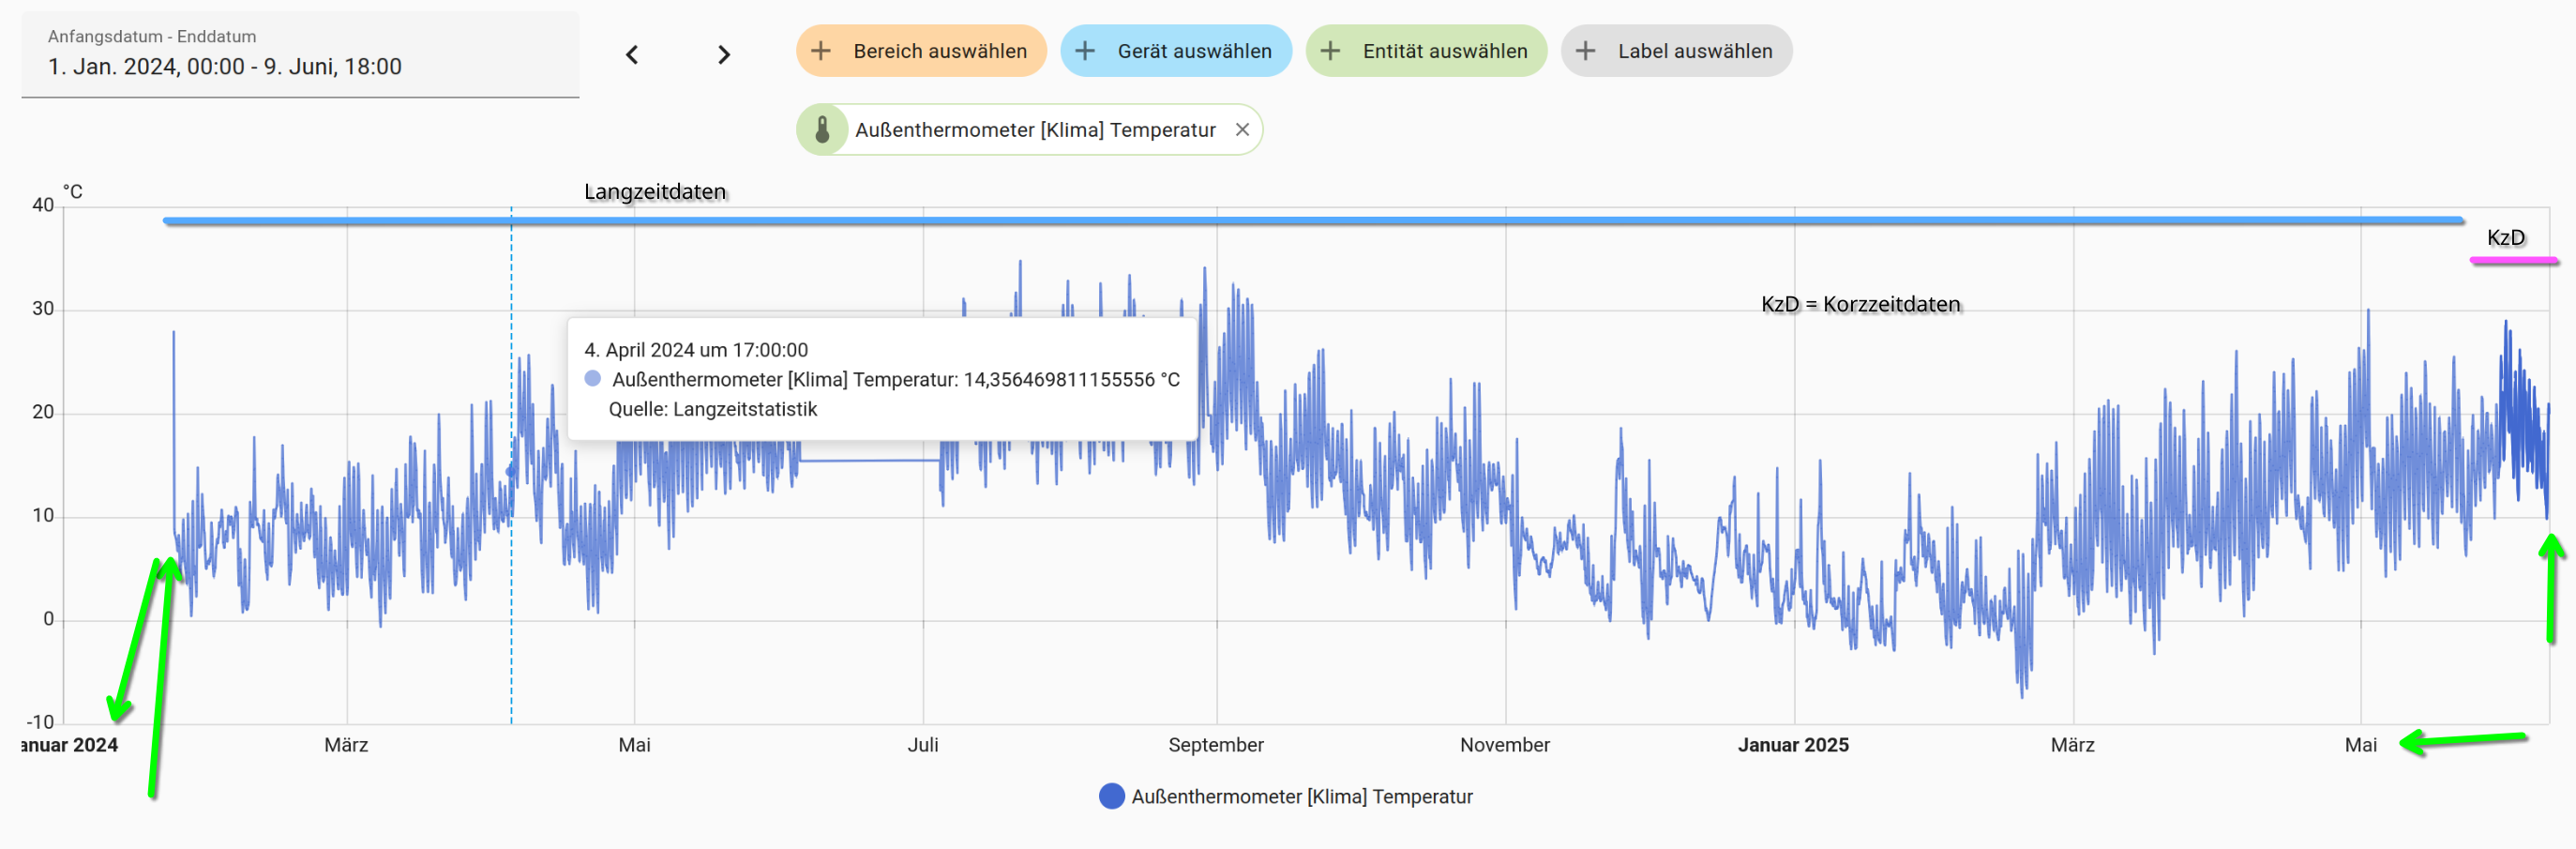Click the Außenthermometer [Klima] Temperatur chip label

click(x=1035, y=130)
